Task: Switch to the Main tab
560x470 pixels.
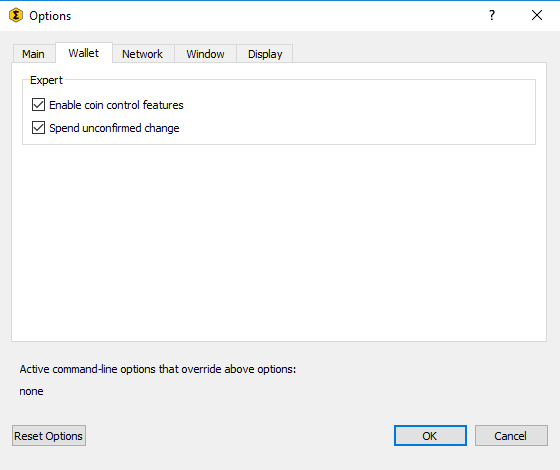Action: coord(34,54)
